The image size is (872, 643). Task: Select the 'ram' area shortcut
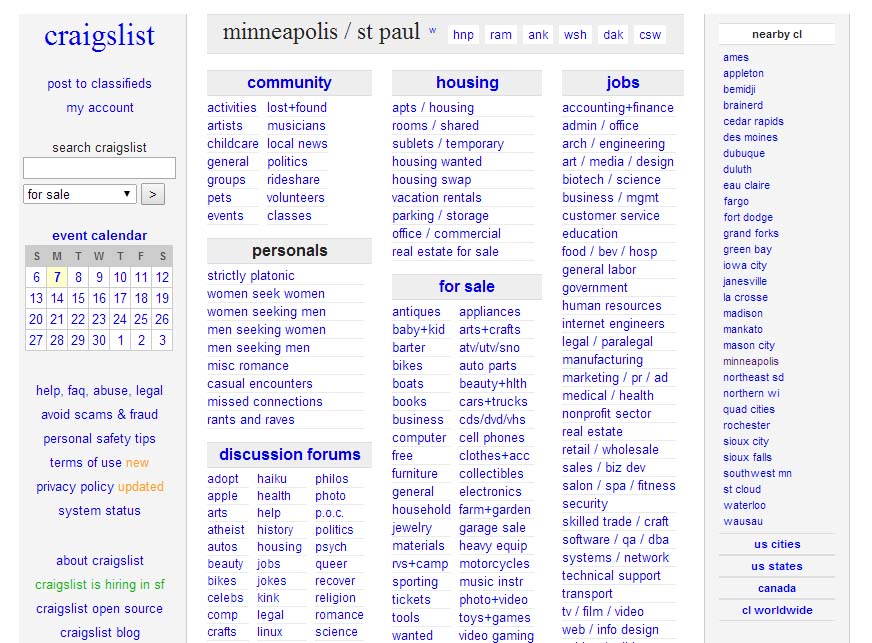pyautogui.click(x=501, y=34)
